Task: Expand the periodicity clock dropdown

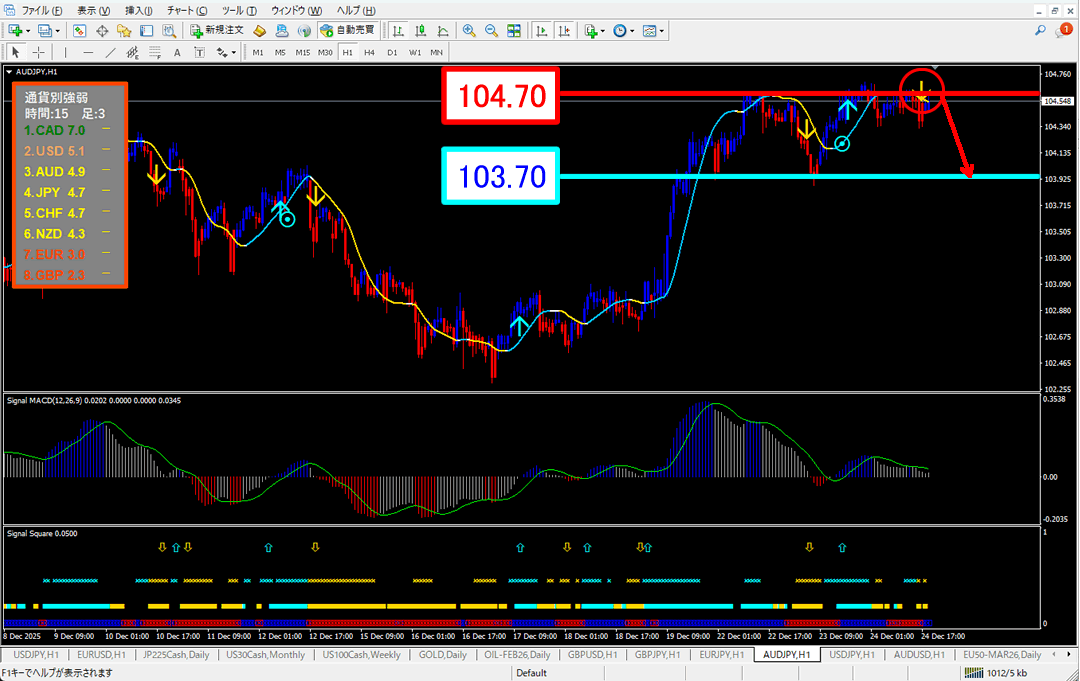Action: 632,31
